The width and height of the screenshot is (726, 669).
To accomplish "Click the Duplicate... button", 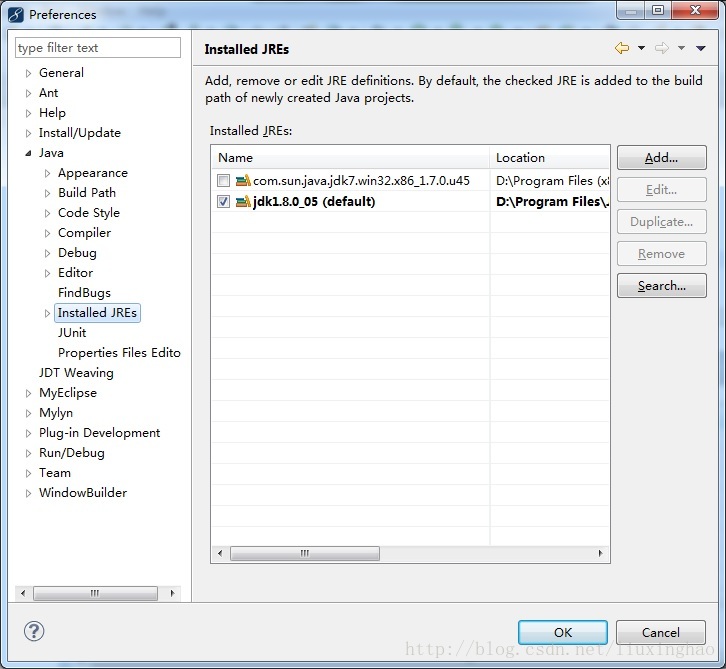I will coord(662,222).
